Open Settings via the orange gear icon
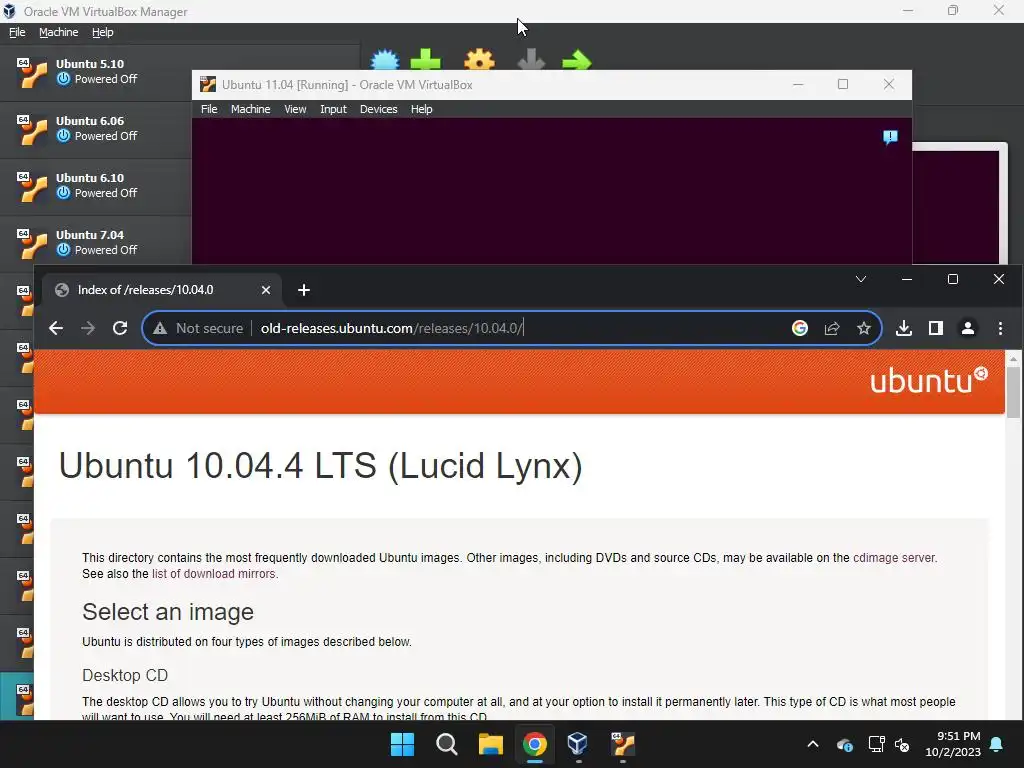Image resolution: width=1024 pixels, height=768 pixels. tap(479, 60)
